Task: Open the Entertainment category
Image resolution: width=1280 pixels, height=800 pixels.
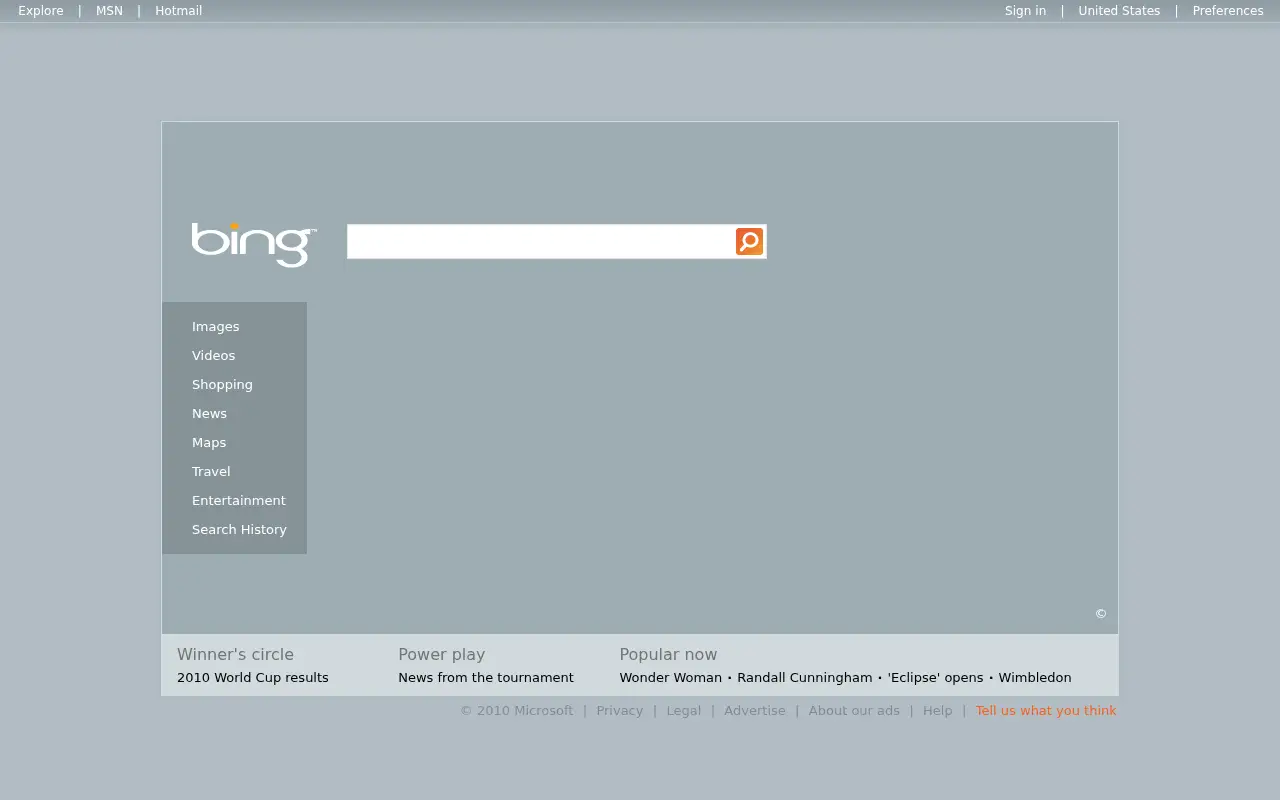Action: click(239, 500)
